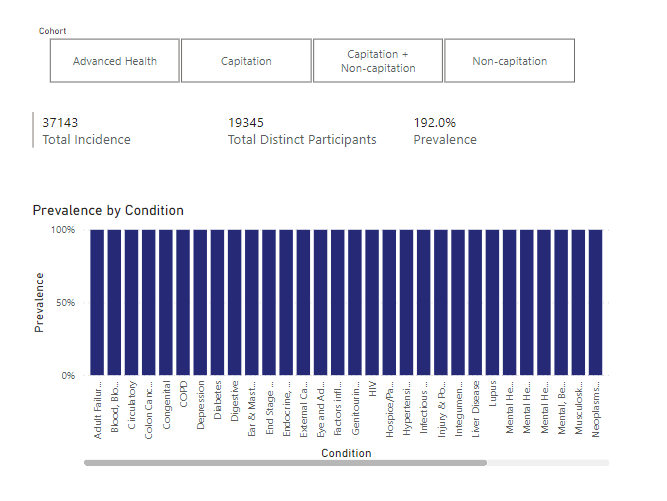Select the COPD bar
Viewport: 667px width, 501px height.
point(183,302)
